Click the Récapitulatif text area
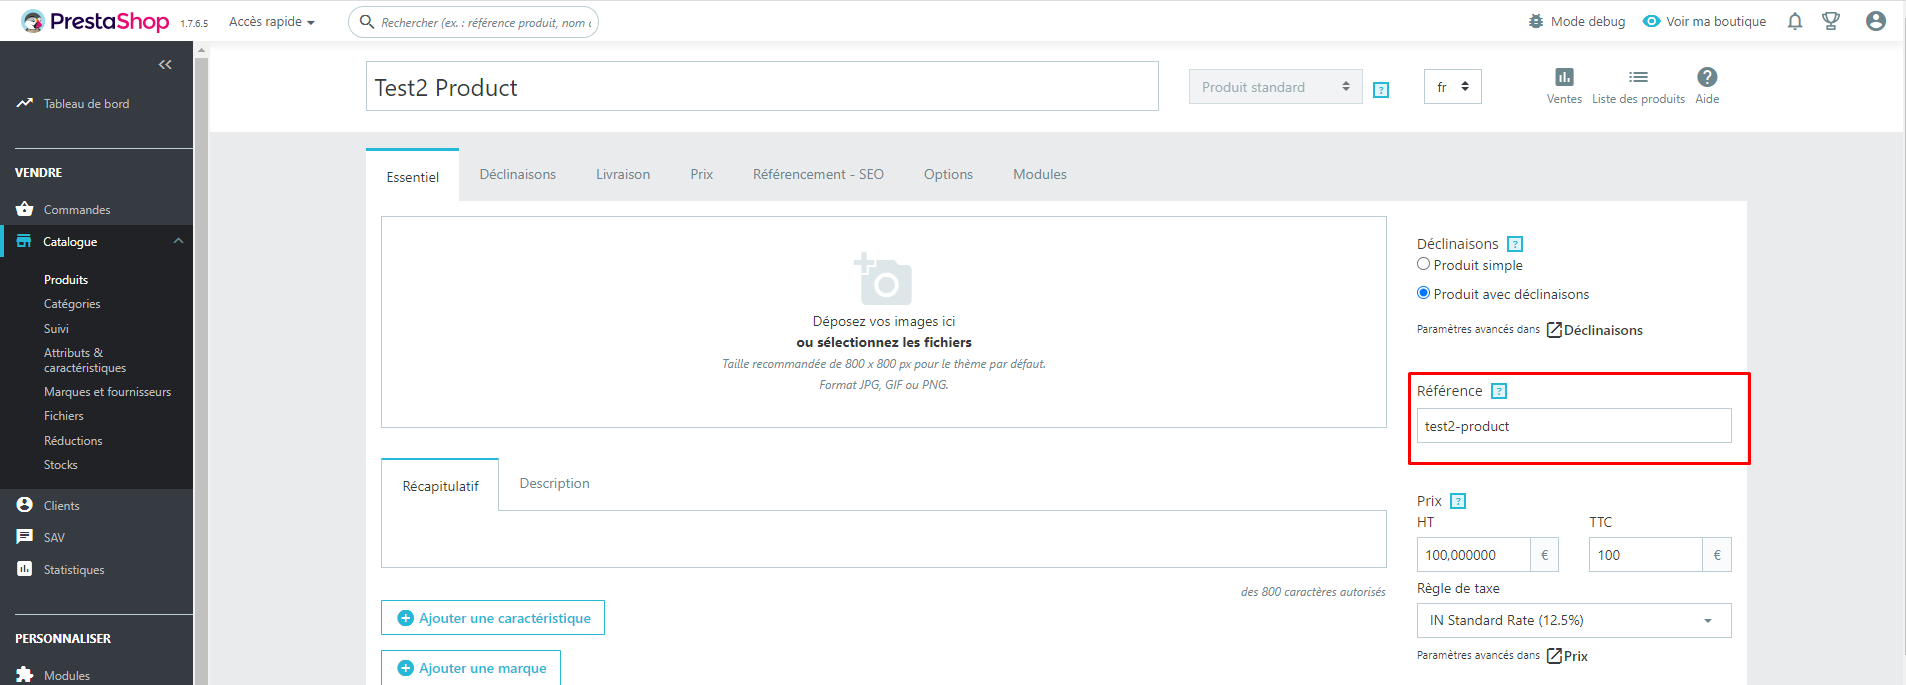The image size is (1906, 685). click(x=883, y=539)
